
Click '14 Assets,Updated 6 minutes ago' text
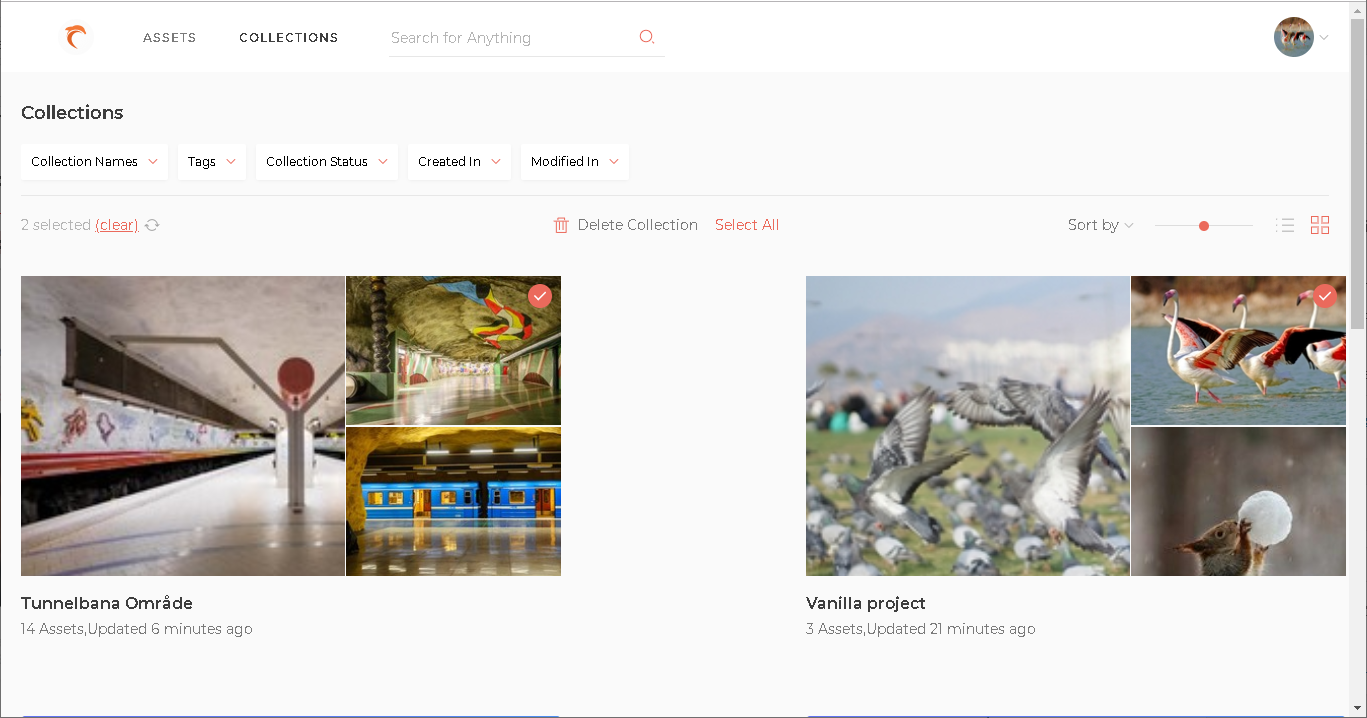tap(137, 629)
